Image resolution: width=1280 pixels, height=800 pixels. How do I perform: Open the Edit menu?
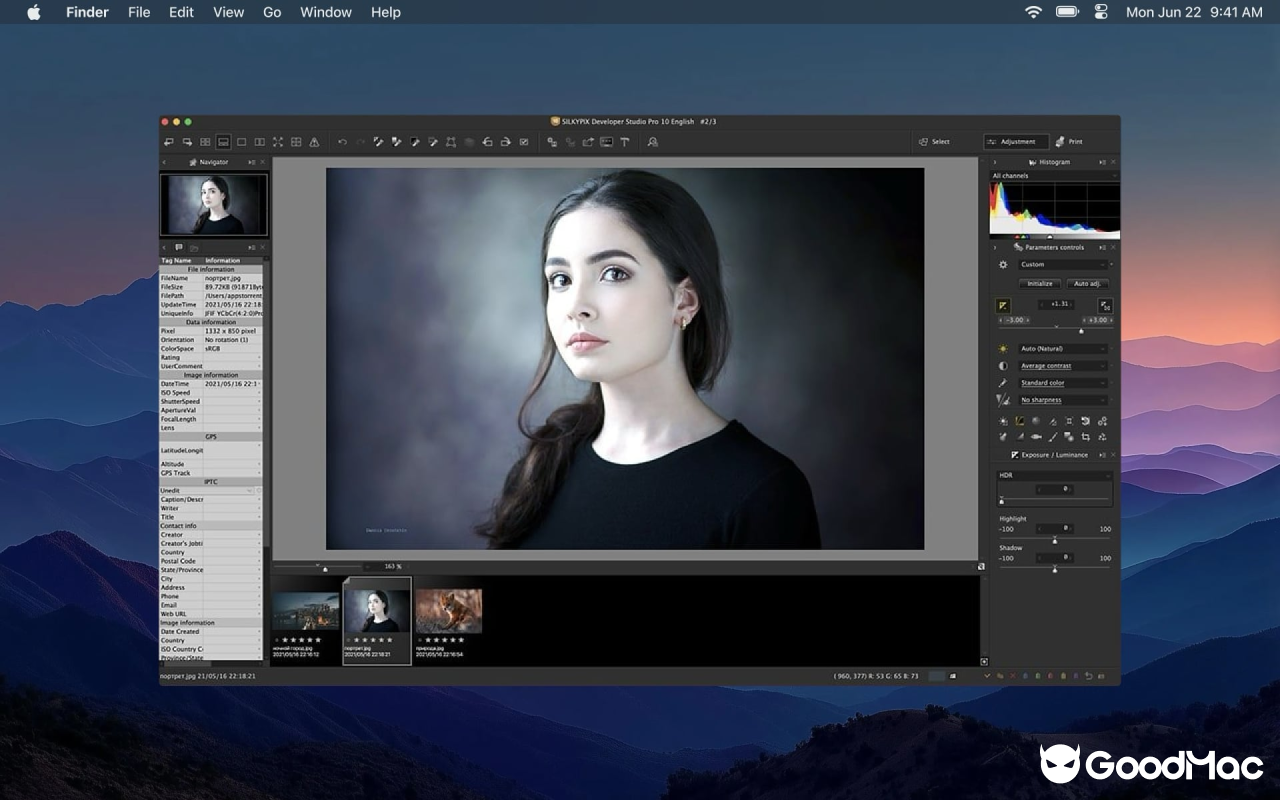[x=181, y=12]
